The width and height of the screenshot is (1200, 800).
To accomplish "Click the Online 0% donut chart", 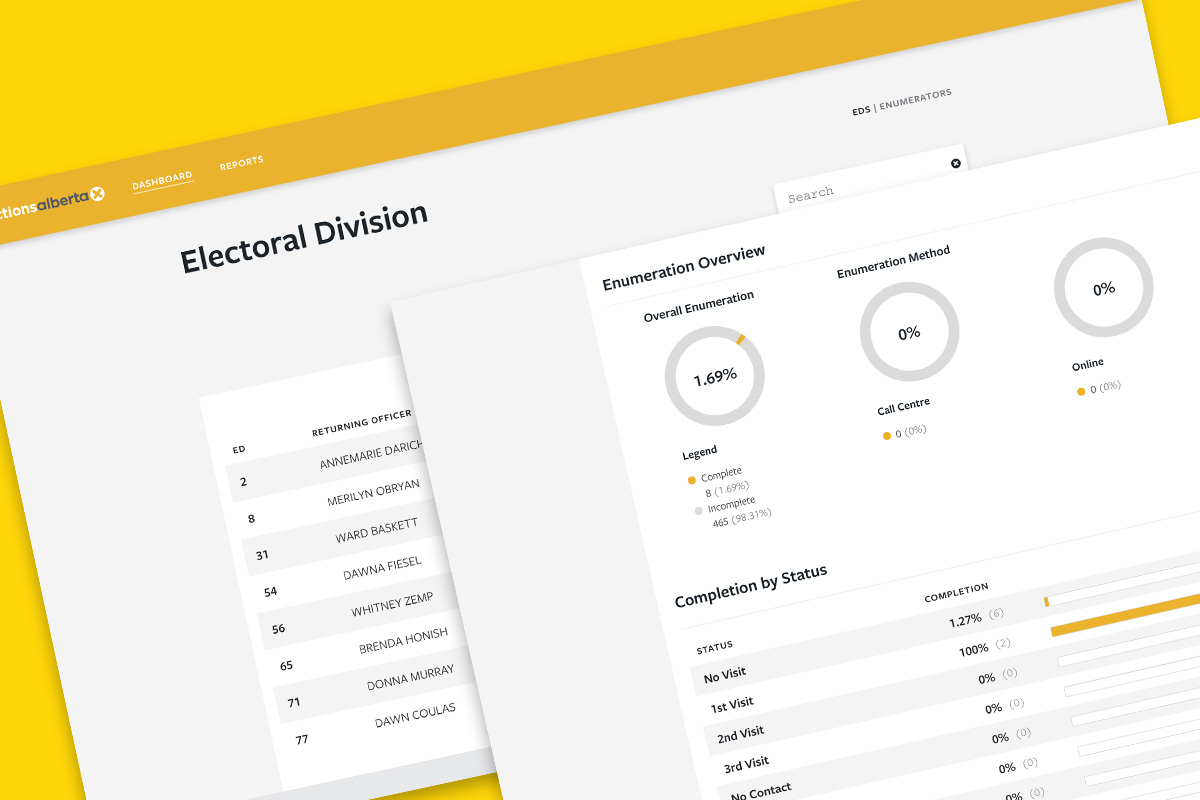I will coord(1103,287).
